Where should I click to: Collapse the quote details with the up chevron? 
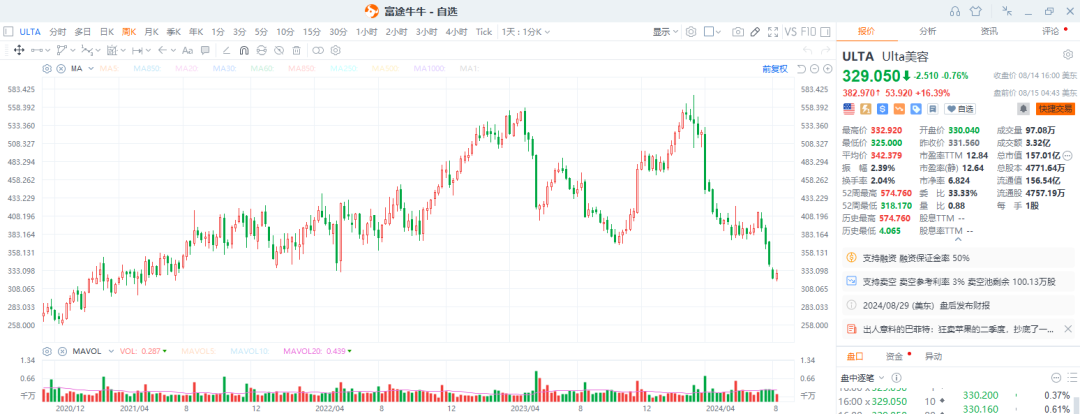957,241
